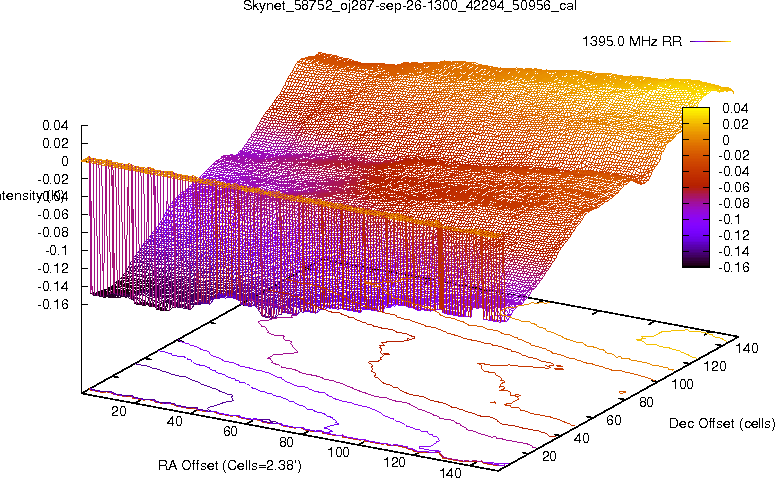Click the -0.08 tick on the intensity axis
Screen dimensions: 775x478
point(53,232)
